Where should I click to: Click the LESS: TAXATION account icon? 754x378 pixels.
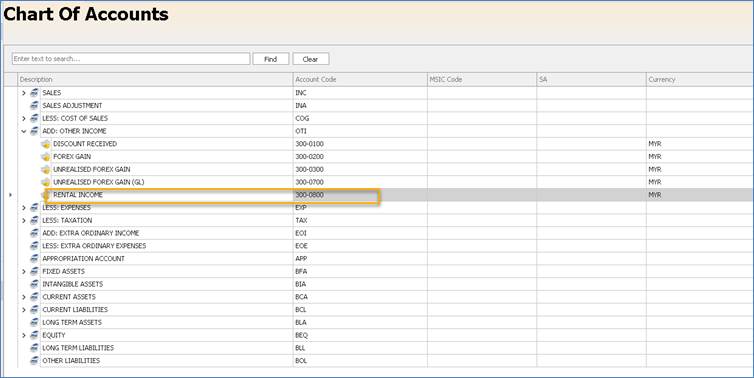(34, 220)
